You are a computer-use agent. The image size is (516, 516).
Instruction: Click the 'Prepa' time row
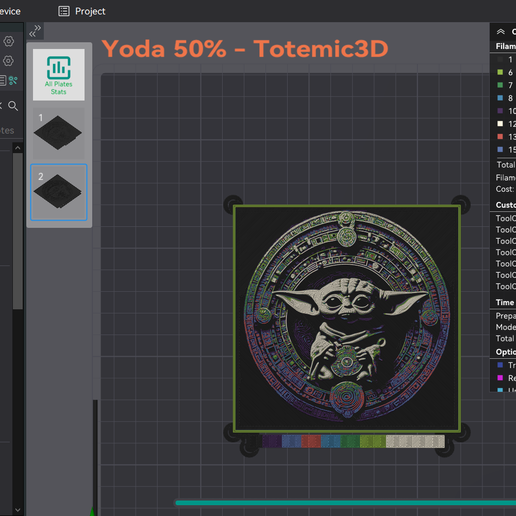(x=505, y=316)
